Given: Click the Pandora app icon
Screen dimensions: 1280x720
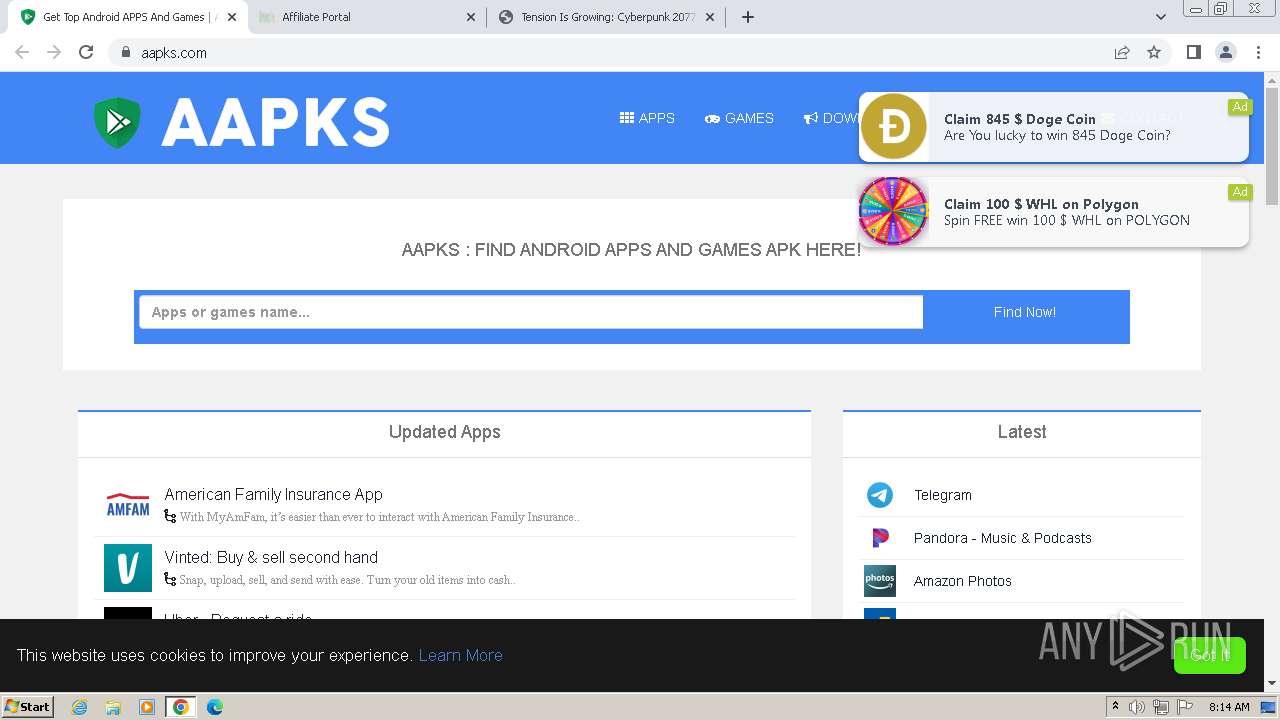Looking at the screenshot, I should [880, 538].
